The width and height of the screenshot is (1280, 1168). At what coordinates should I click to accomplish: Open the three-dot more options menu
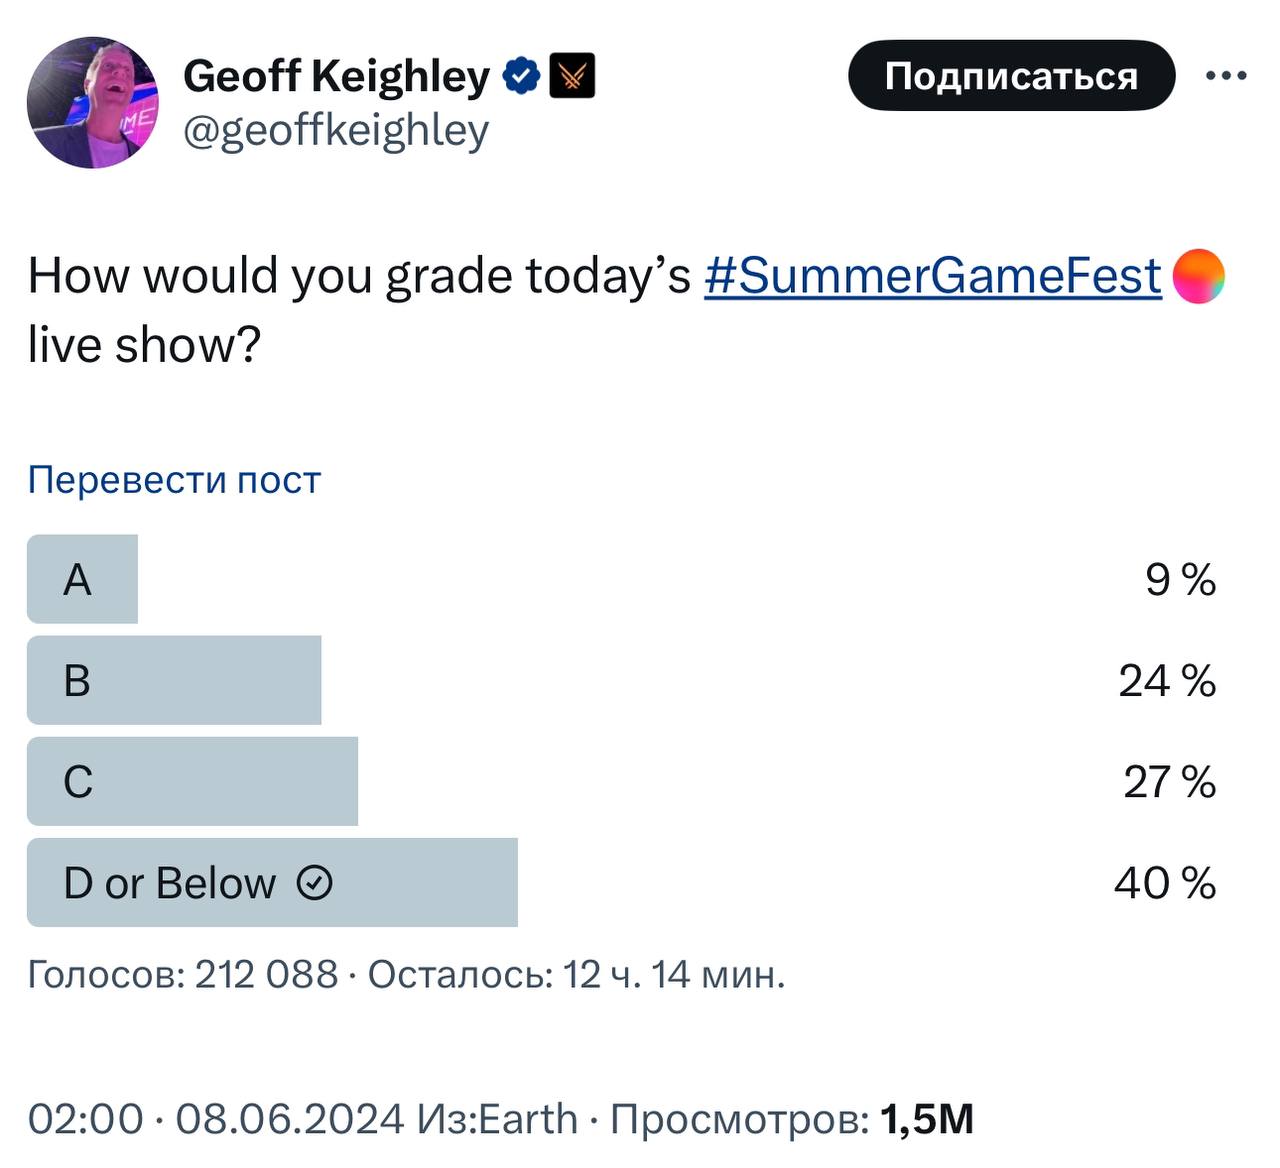pos(1226,76)
